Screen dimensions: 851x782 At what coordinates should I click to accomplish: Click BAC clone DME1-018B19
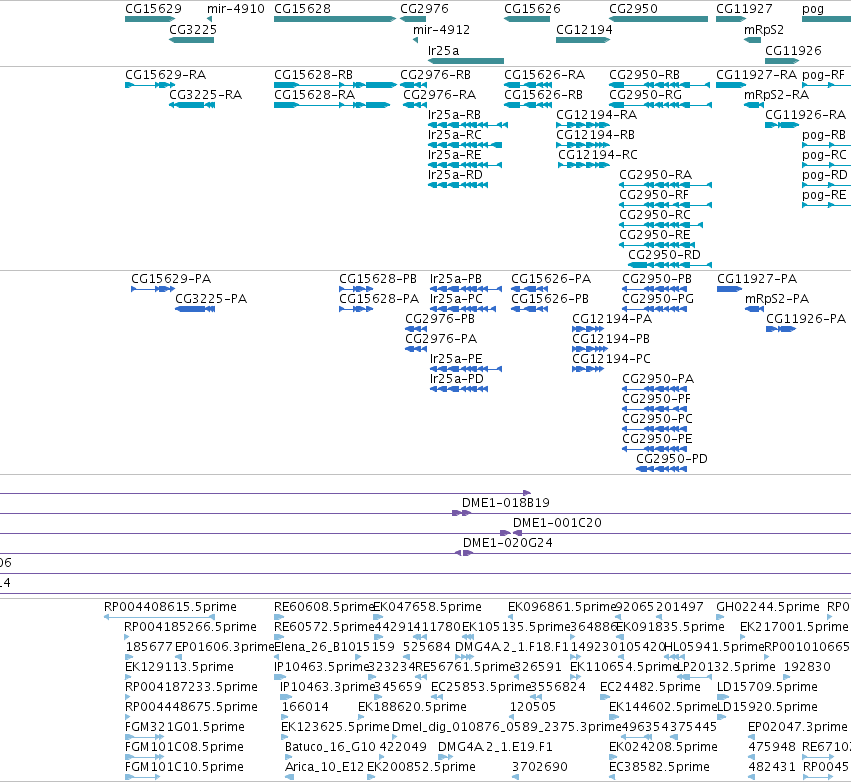tap(505, 503)
